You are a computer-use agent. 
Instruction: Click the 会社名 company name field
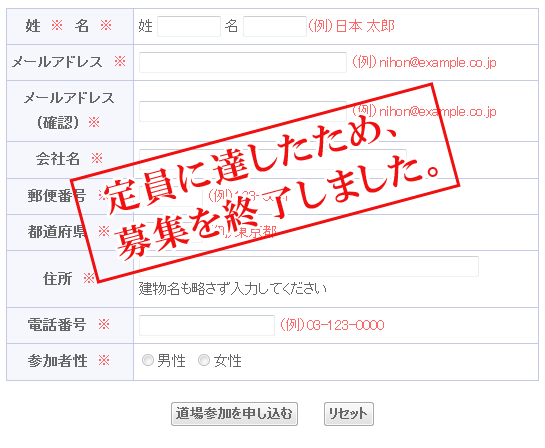tap(273, 160)
